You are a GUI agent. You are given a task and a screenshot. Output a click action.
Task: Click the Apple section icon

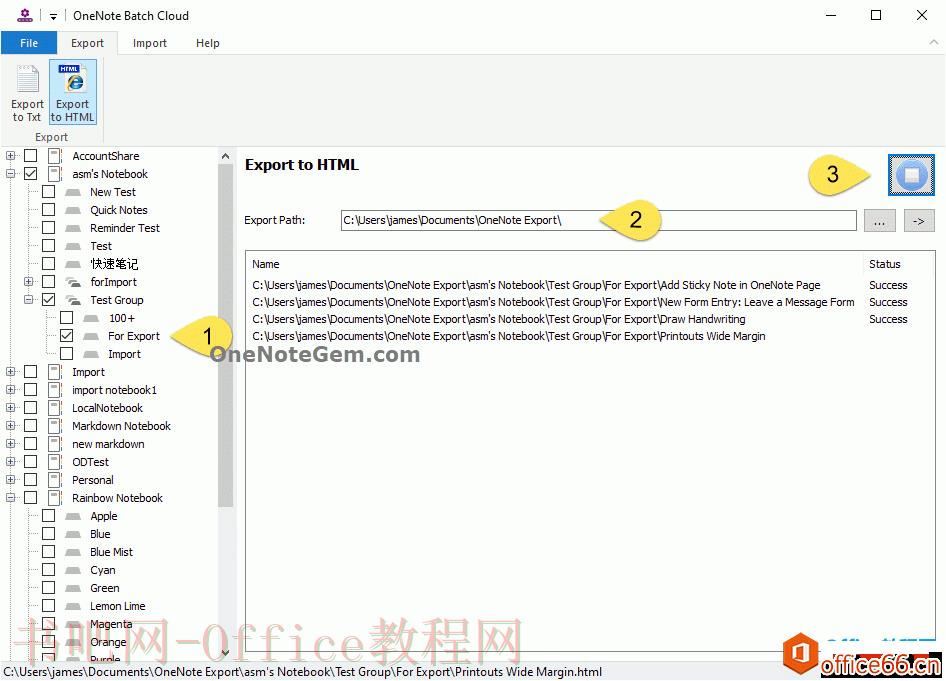pyautogui.click(x=73, y=516)
